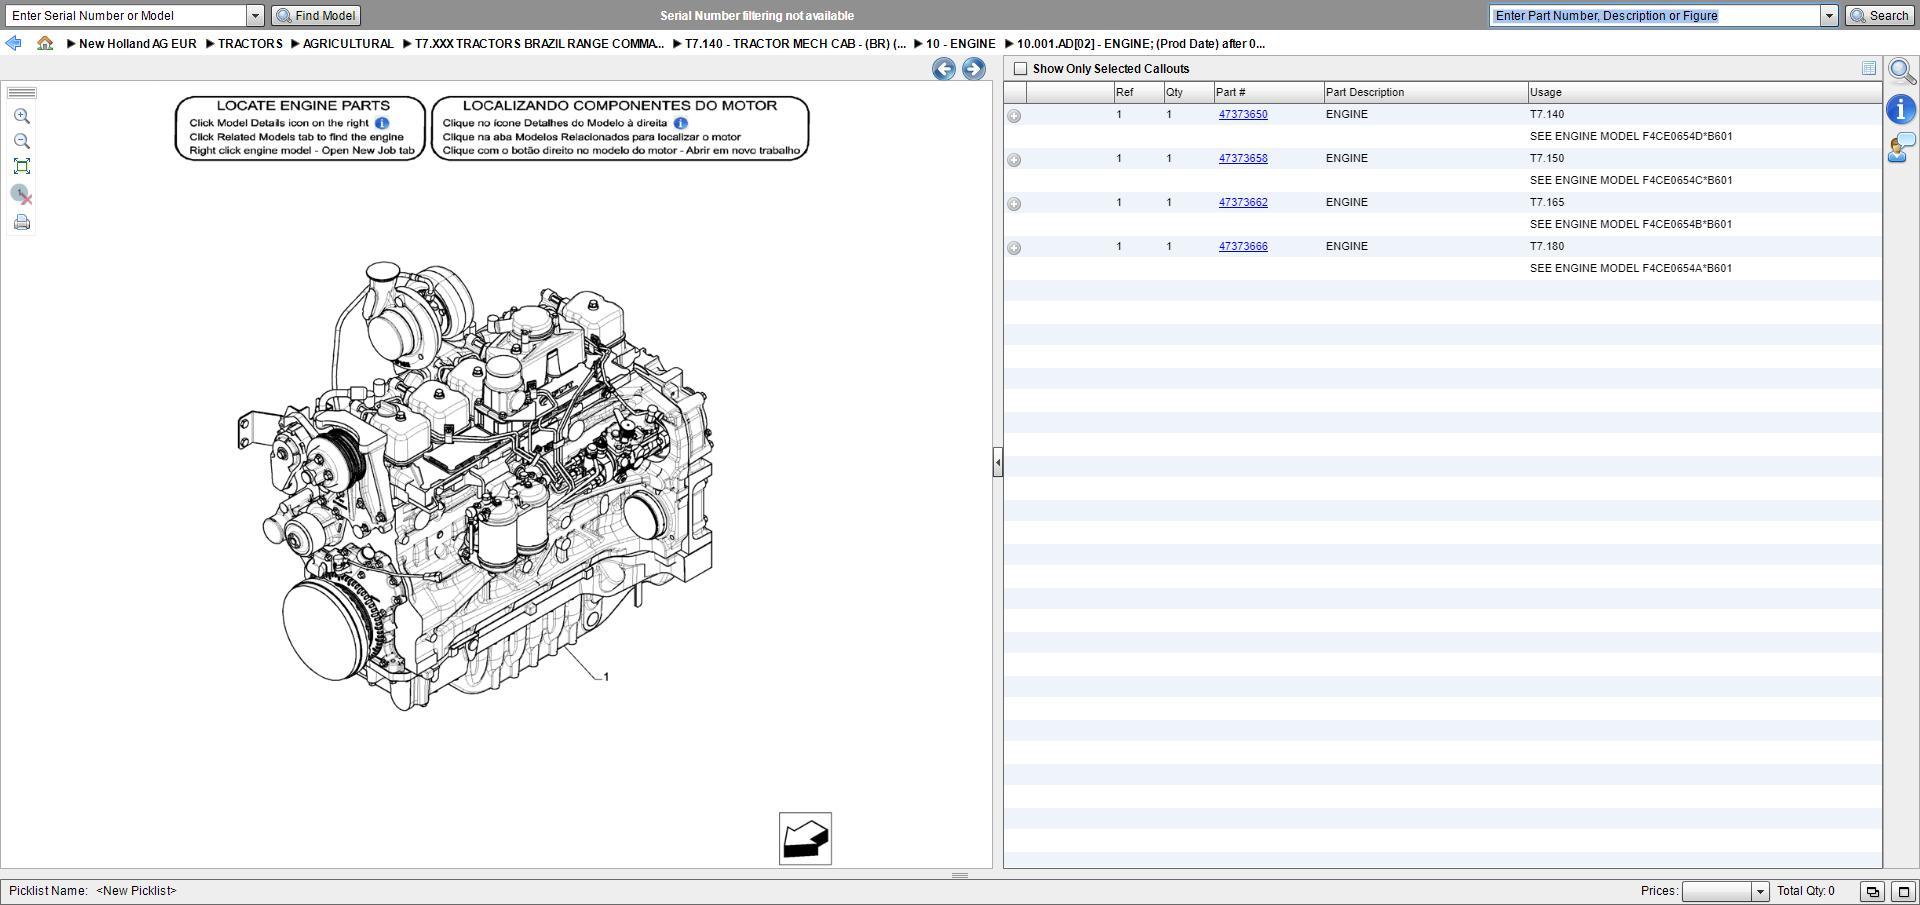Click the Find Model button
The image size is (1920, 905).
[x=316, y=16]
